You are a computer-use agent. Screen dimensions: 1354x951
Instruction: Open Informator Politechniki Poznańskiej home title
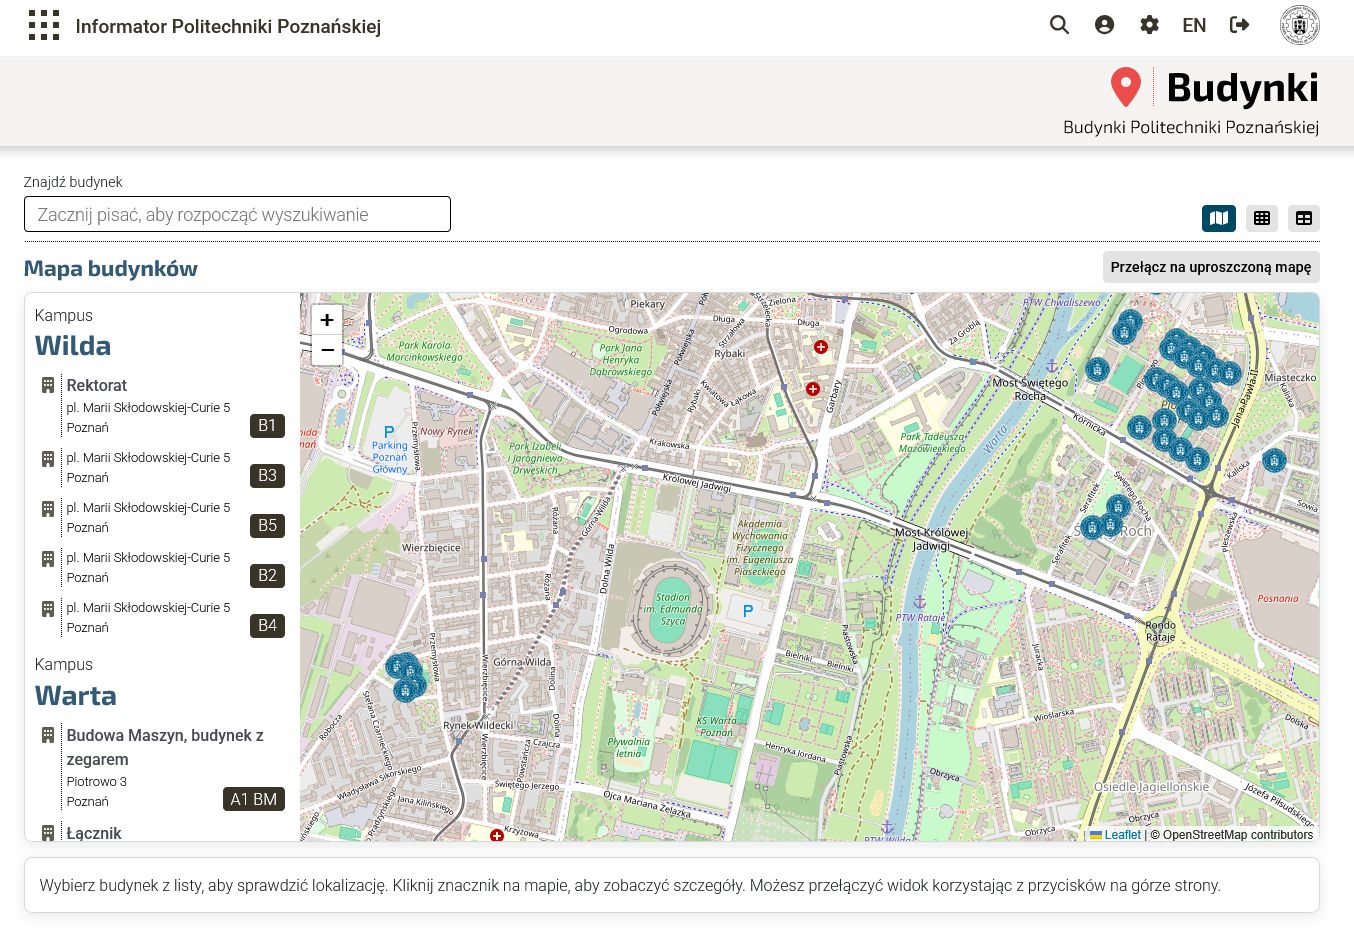228,26
